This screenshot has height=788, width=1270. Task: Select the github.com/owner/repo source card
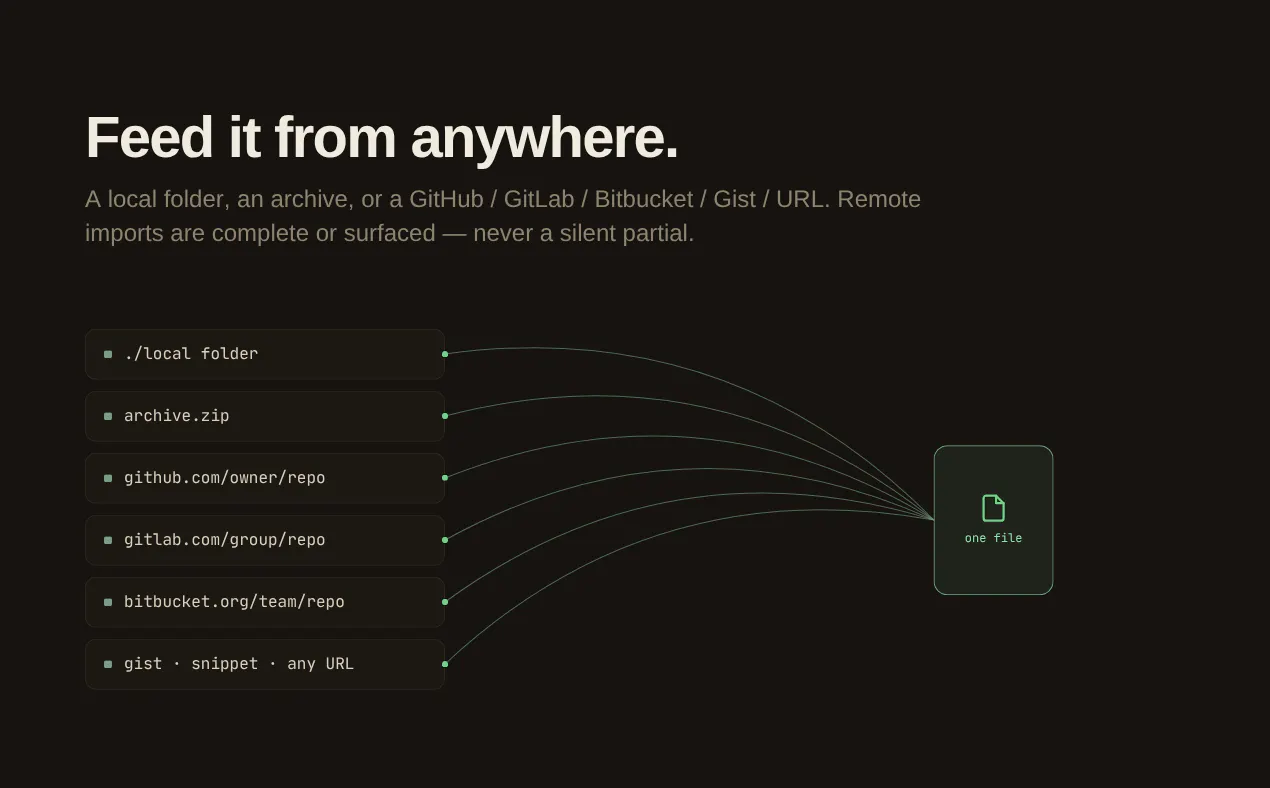pyautogui.click(x=265, y=478)
